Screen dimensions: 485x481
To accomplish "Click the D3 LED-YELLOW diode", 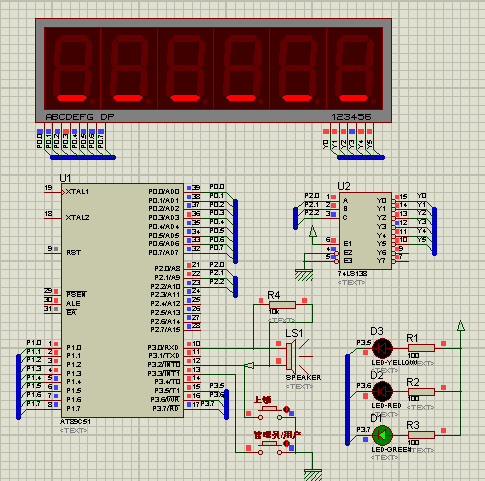I will pos(382,348).
